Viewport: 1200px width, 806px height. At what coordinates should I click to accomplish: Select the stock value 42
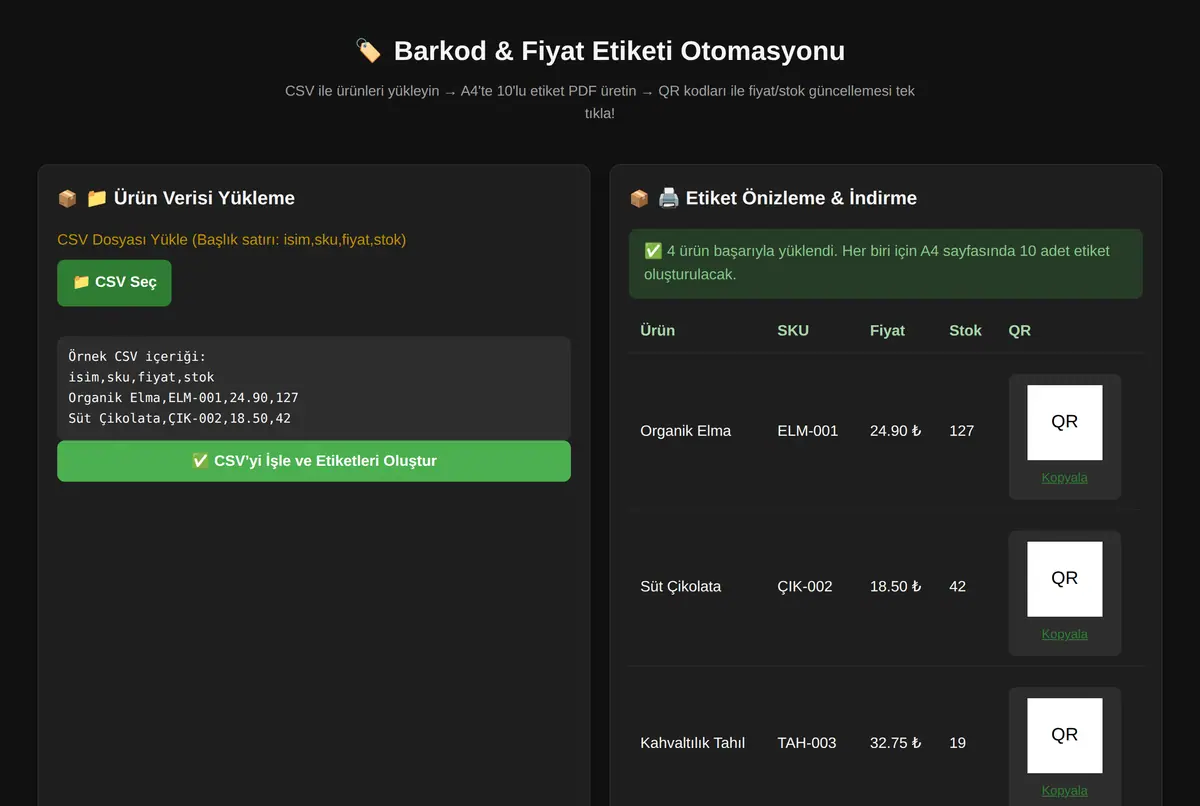click(957, 587)
